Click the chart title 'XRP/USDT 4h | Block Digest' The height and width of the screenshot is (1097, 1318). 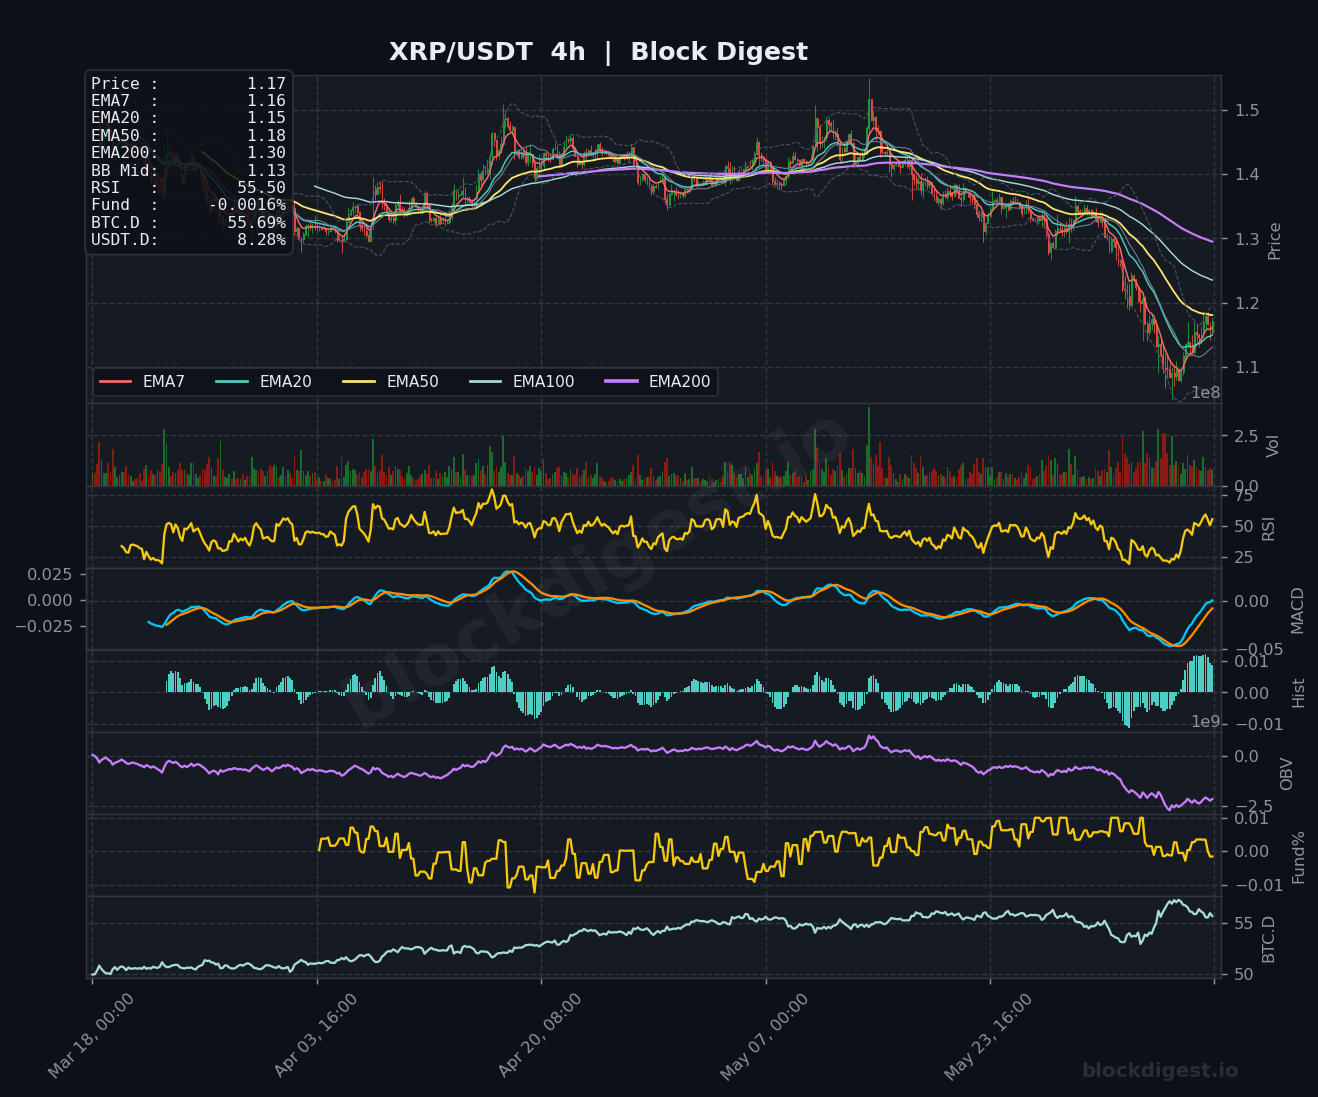pyautogui.click(x=598, y=52)
